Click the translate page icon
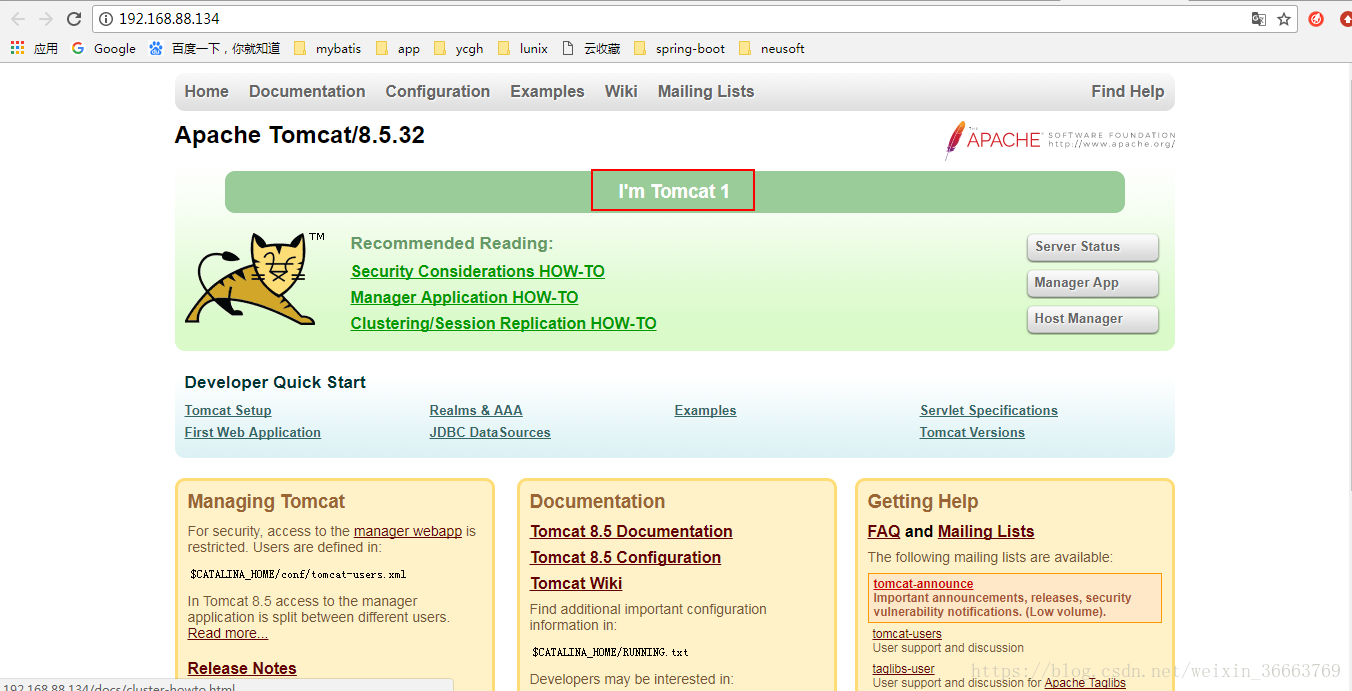The image size is (1352, 691). pyautogui.click(x=1259, y=19)
